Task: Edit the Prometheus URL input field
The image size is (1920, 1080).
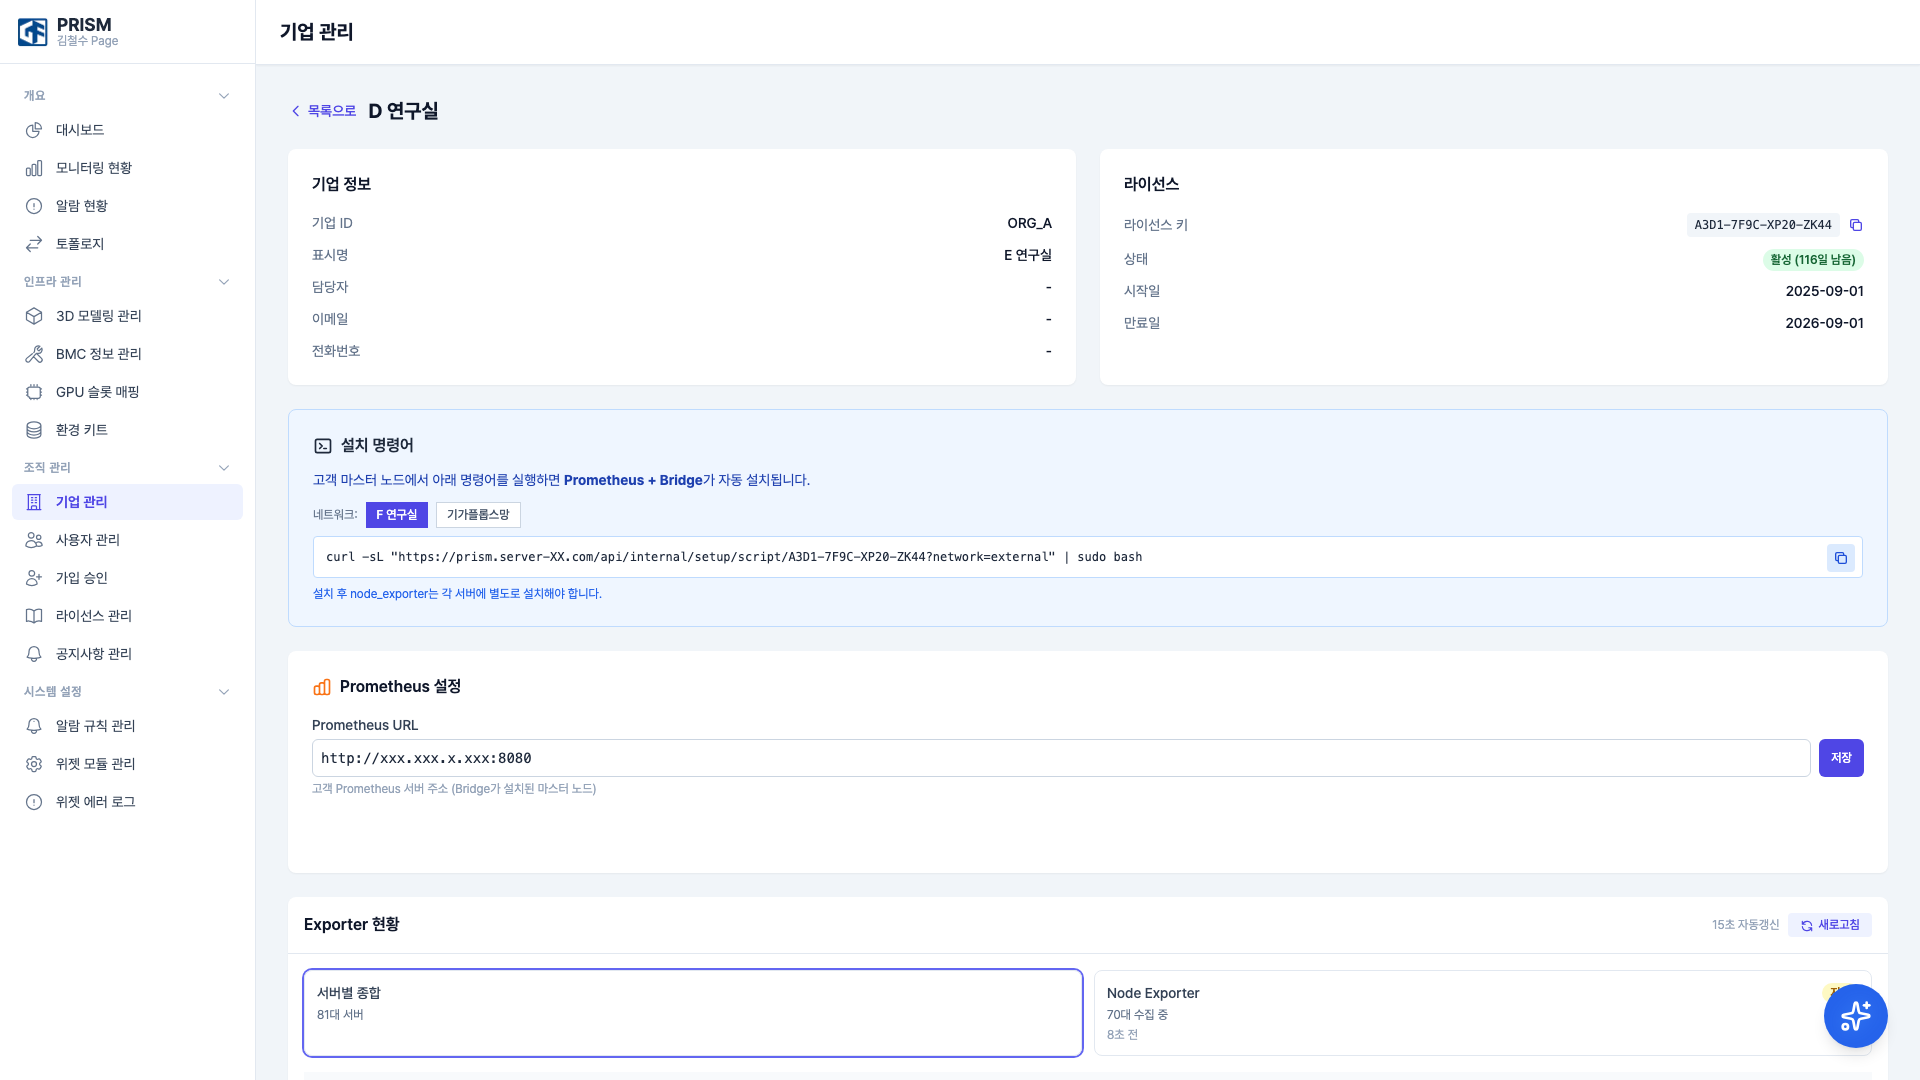Action: (1061, 758)
